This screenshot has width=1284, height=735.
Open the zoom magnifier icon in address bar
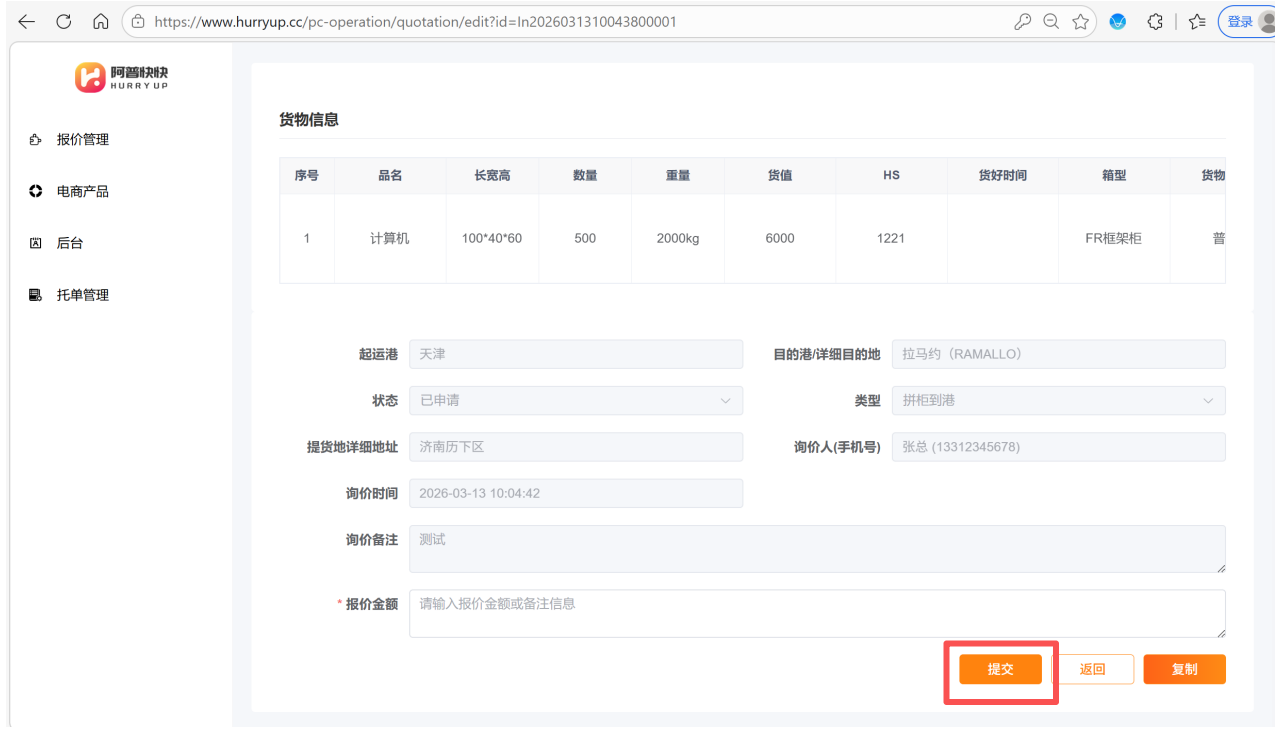pyautogui.click(x=1051, y=21)
